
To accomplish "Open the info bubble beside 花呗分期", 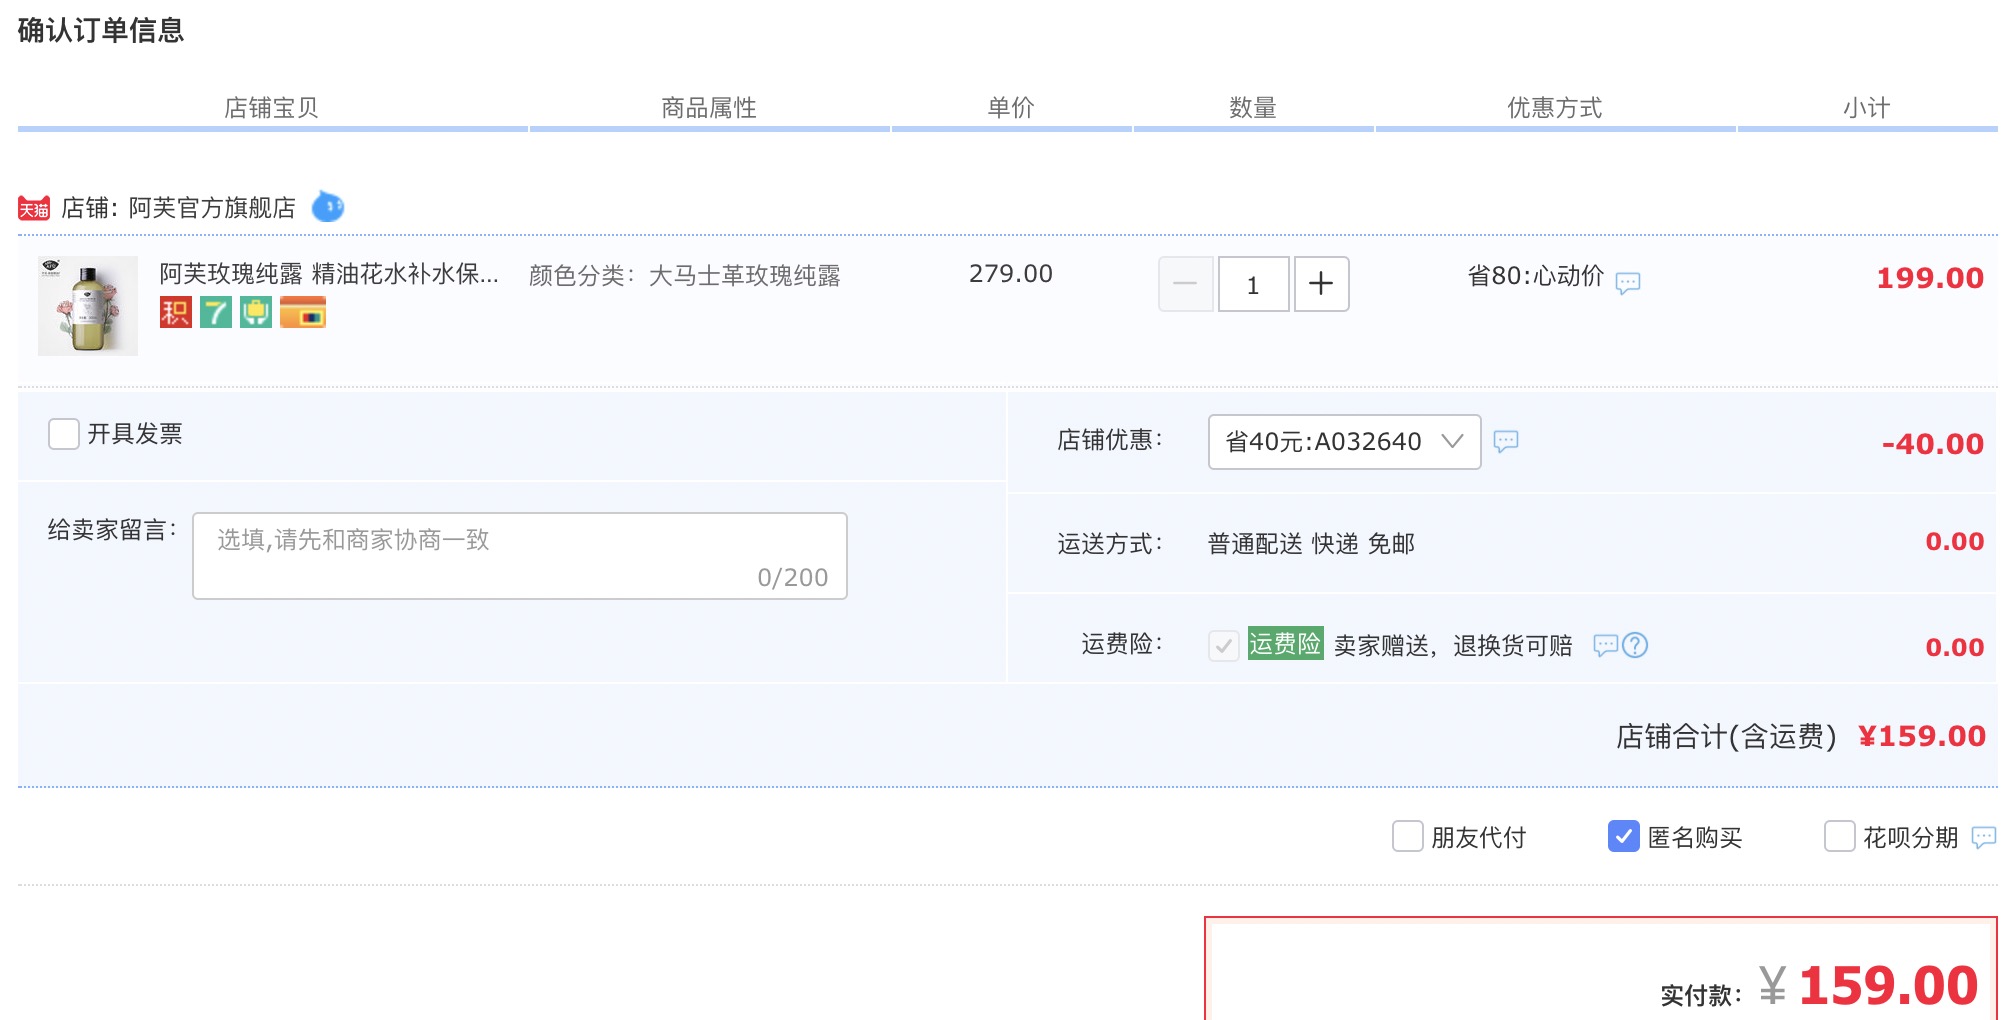I will pyautogui.click(x=1984, y=837).
